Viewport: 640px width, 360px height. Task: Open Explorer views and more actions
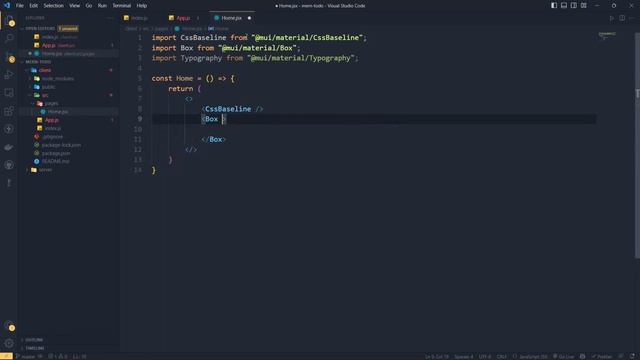click(x=110, y=18)
